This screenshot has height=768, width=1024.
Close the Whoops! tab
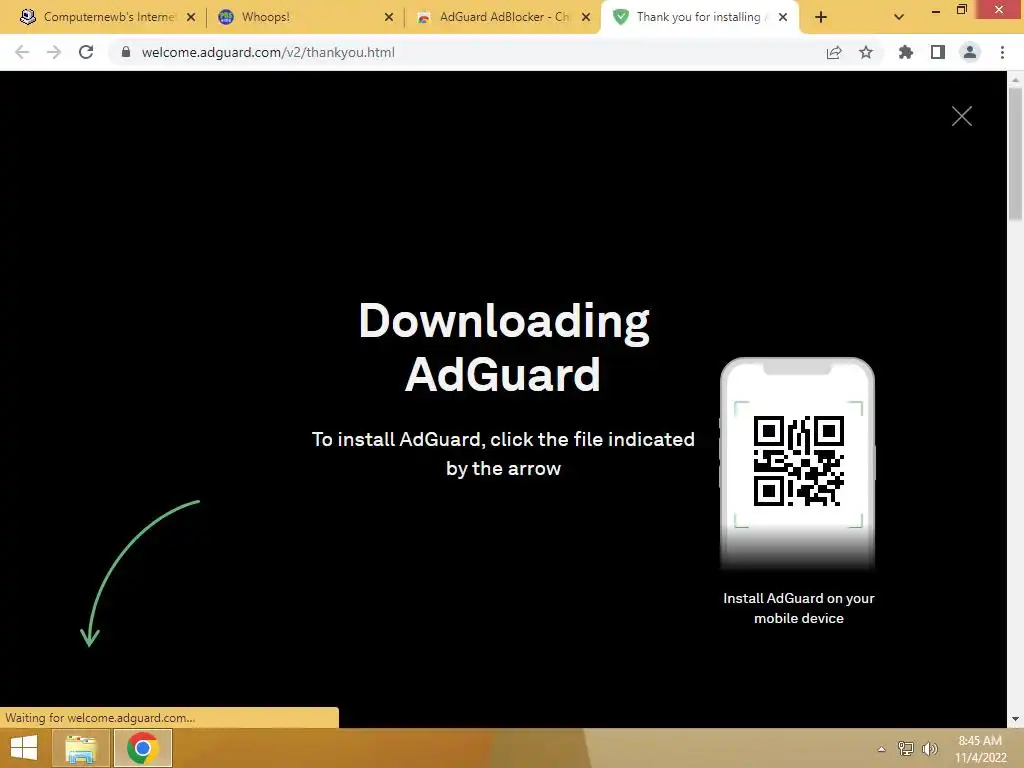point(389,17)
